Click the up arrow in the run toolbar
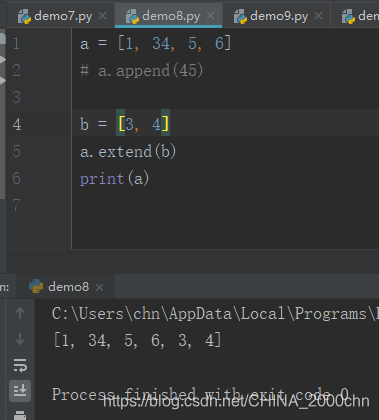 coord(20,313)
